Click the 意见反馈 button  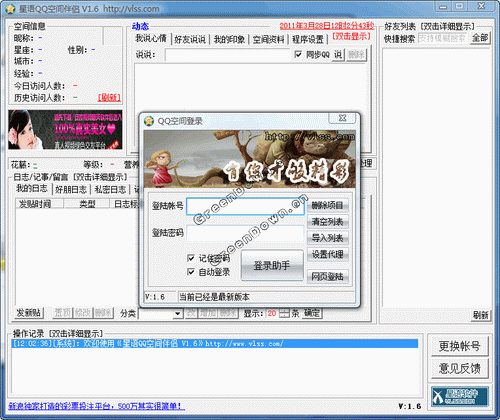[x=459, y=368]
